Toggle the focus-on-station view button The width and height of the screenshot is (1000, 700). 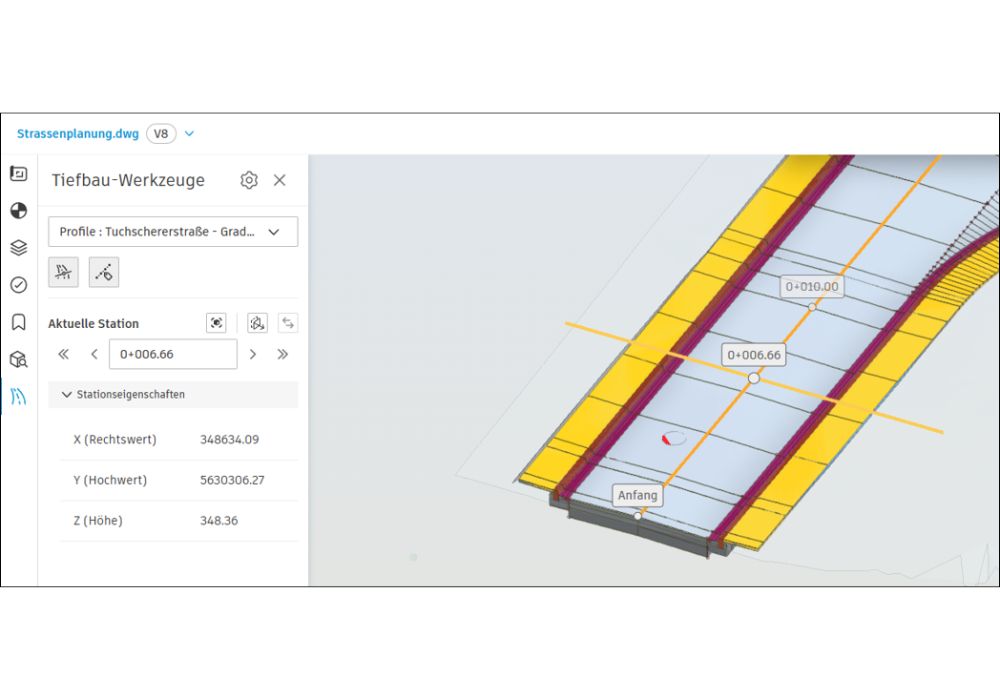pyautogui.click(x=216, y=323)
